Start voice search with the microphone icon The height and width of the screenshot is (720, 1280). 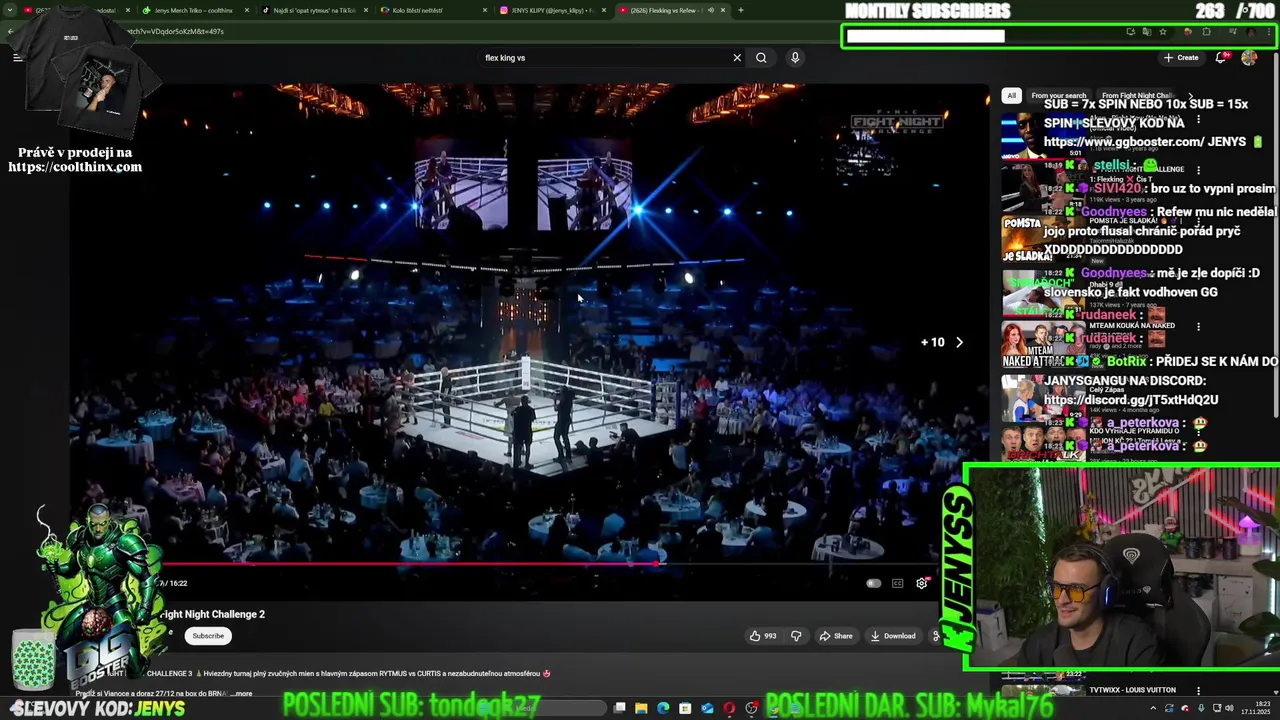pyautogui.click(x=795, y=58)
